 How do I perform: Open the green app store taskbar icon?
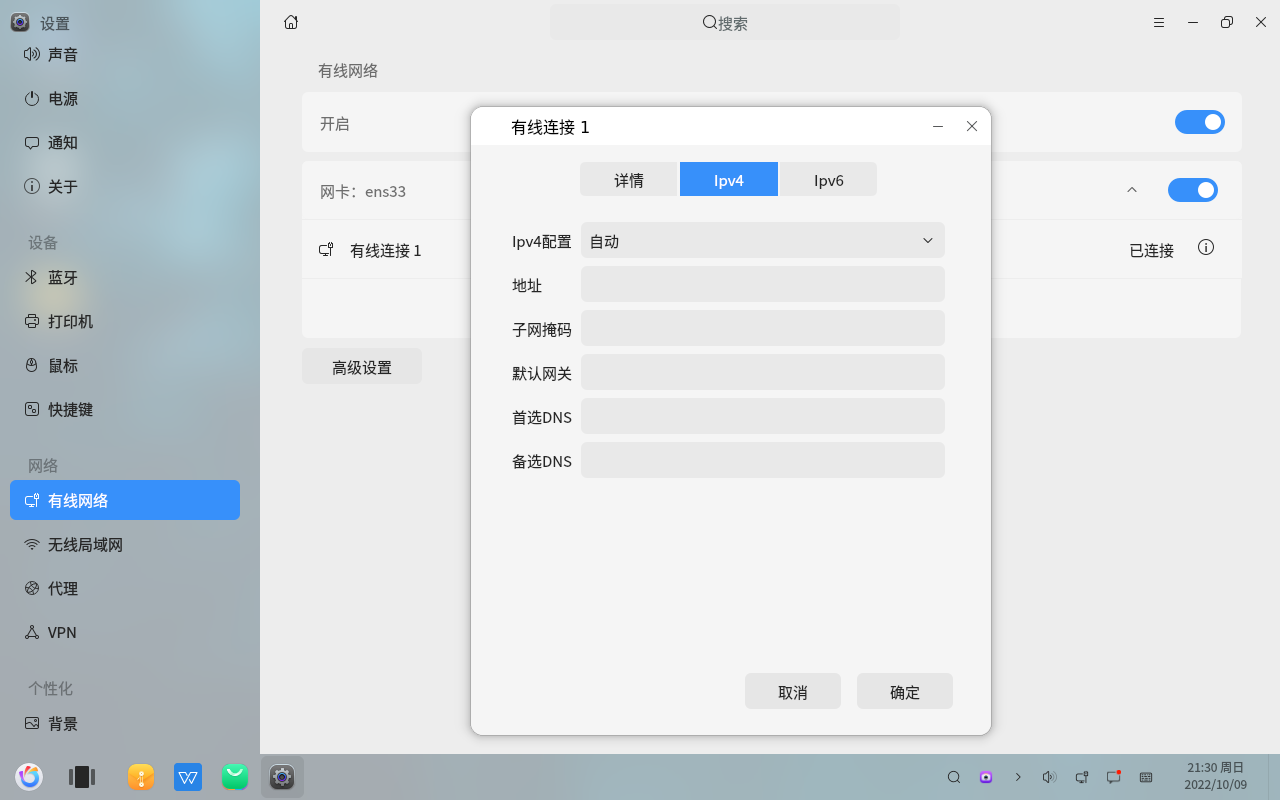pos(235,777)
